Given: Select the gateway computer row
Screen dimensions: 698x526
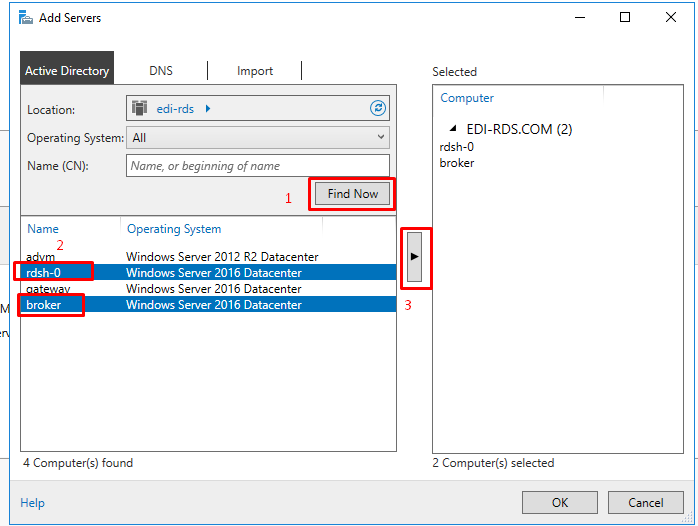Looking at the screenshot, I should click(208, 289).
